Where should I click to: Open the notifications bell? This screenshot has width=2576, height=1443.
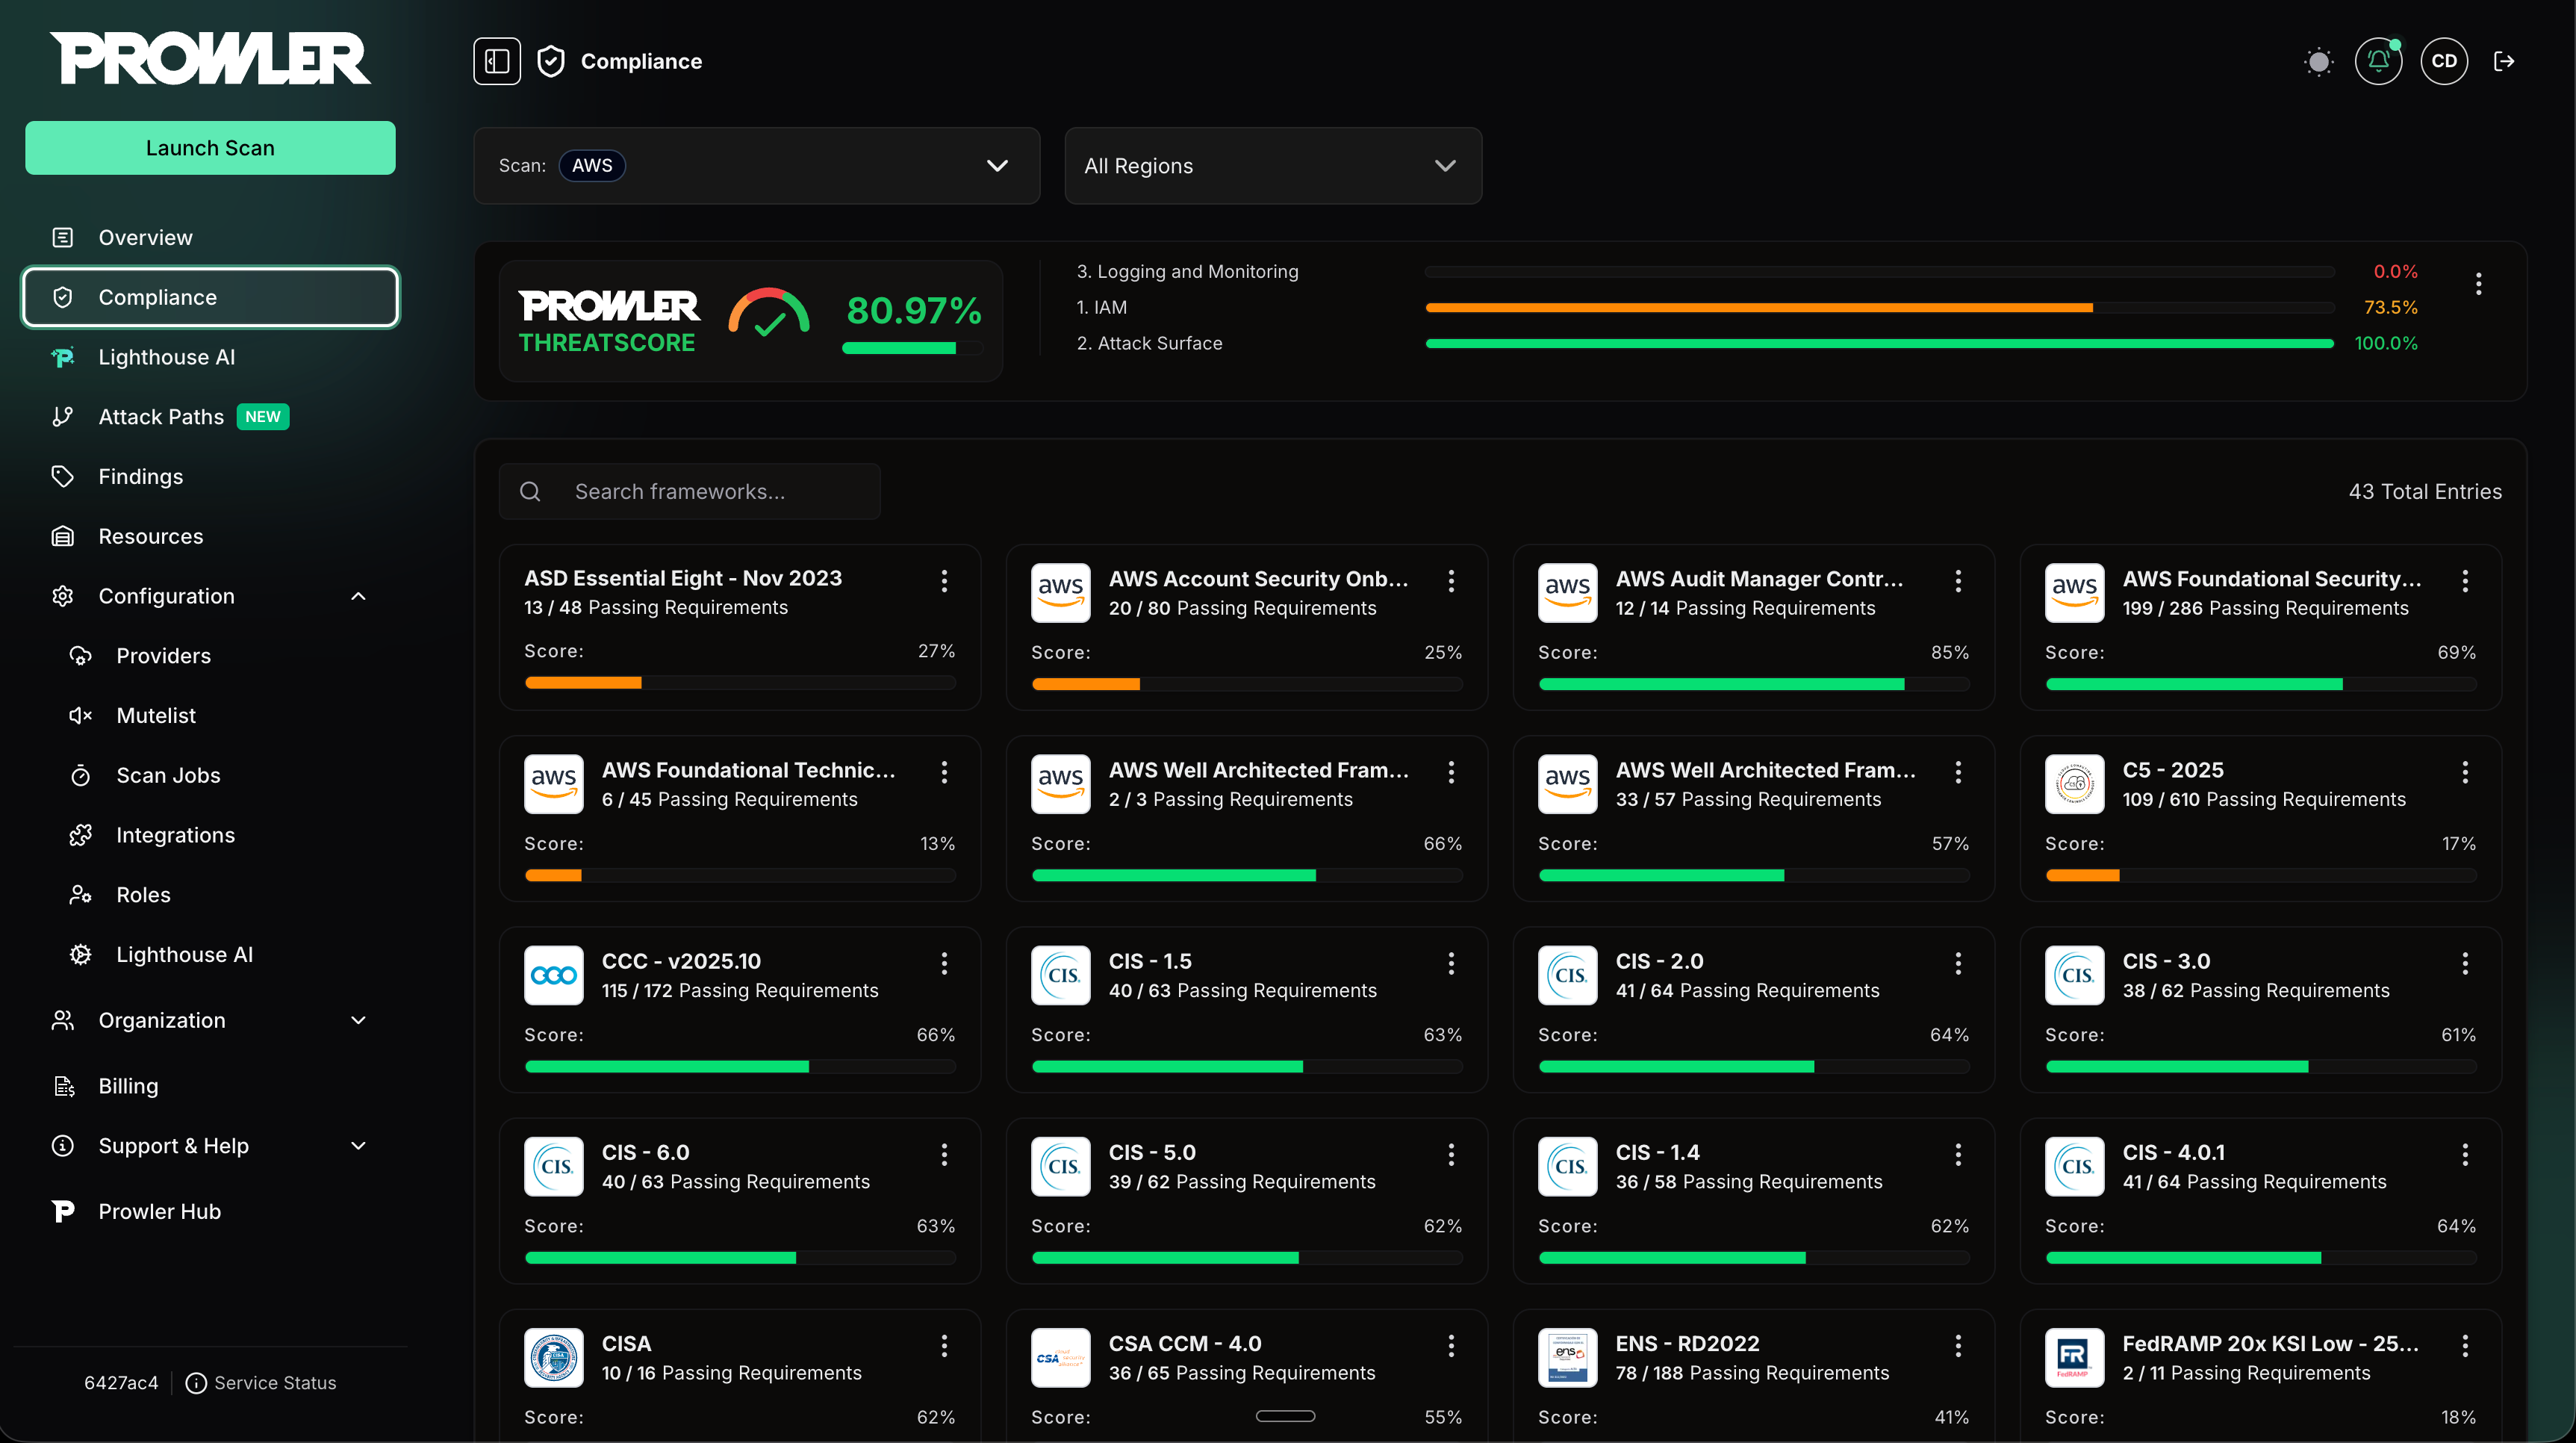(x=2378, y=61)
